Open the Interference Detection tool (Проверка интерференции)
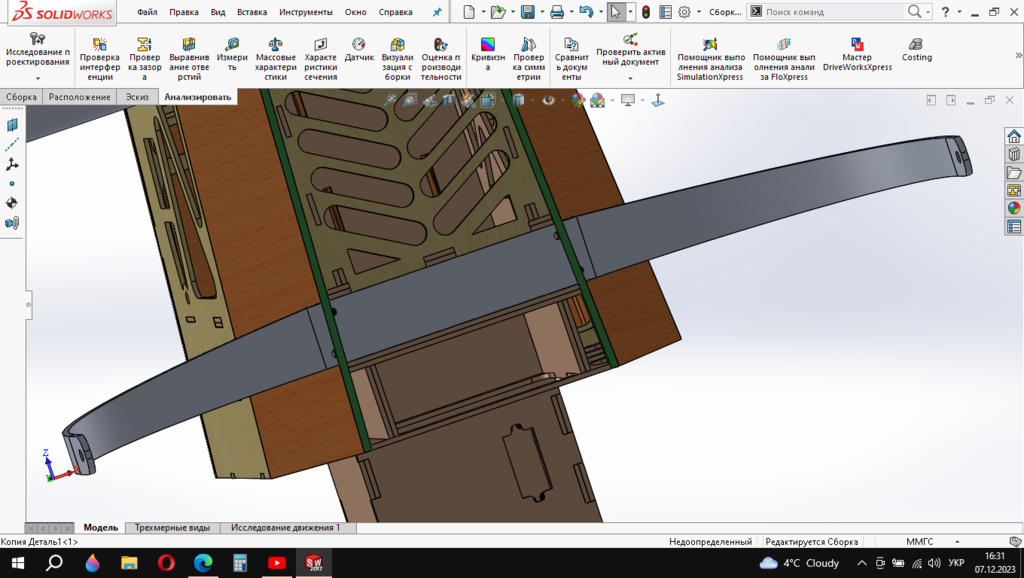This screenshot has width=1024, height=578. [99, 59]
